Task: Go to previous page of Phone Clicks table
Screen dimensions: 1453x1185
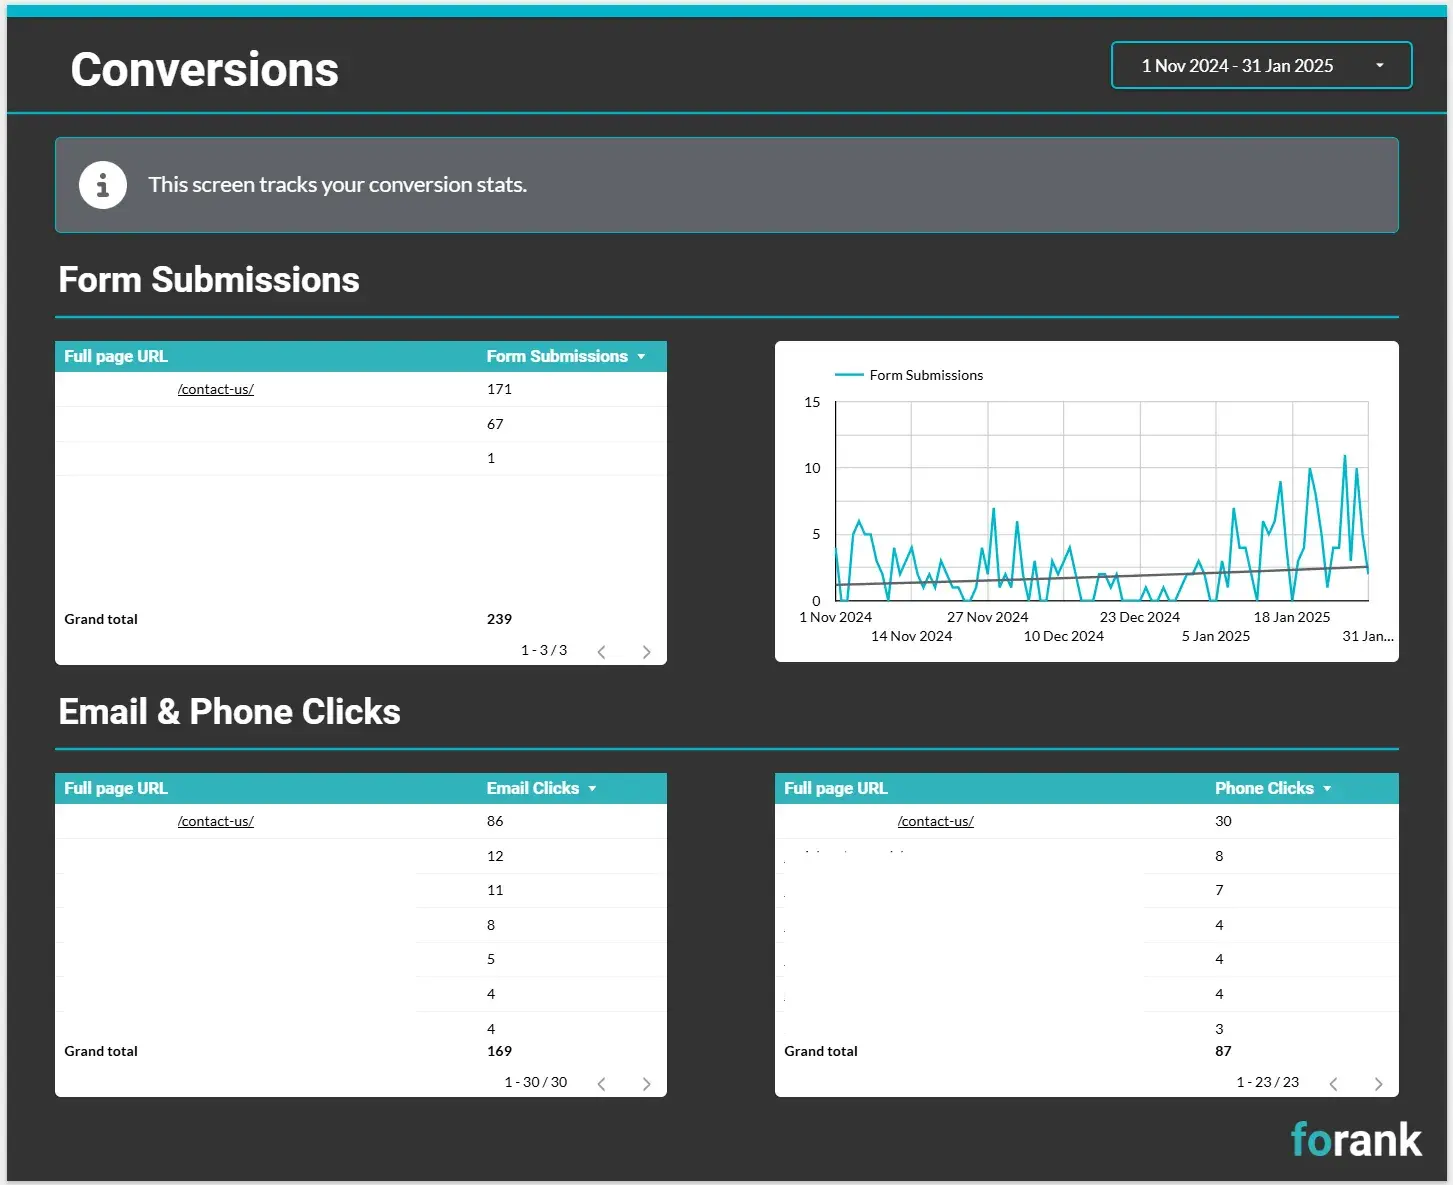Action: click(x=1334, y=1084)
